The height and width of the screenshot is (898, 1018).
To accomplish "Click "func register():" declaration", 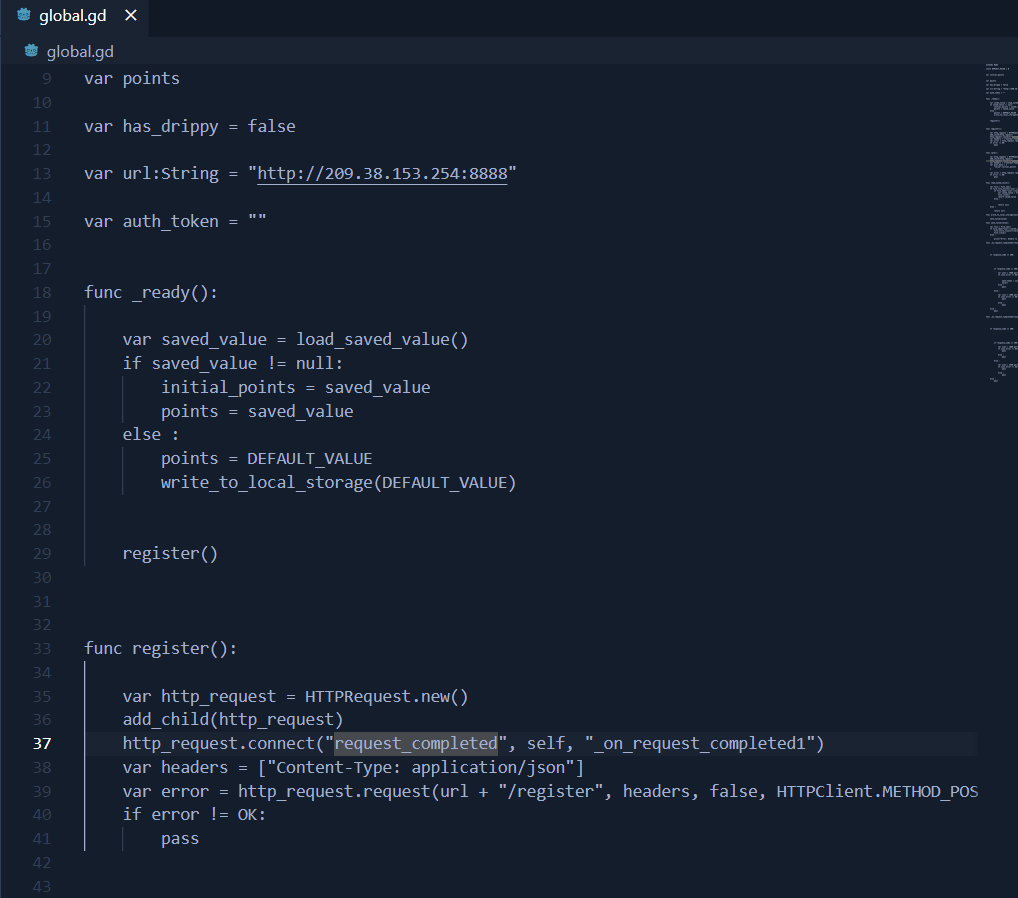I will click(160, 649).
